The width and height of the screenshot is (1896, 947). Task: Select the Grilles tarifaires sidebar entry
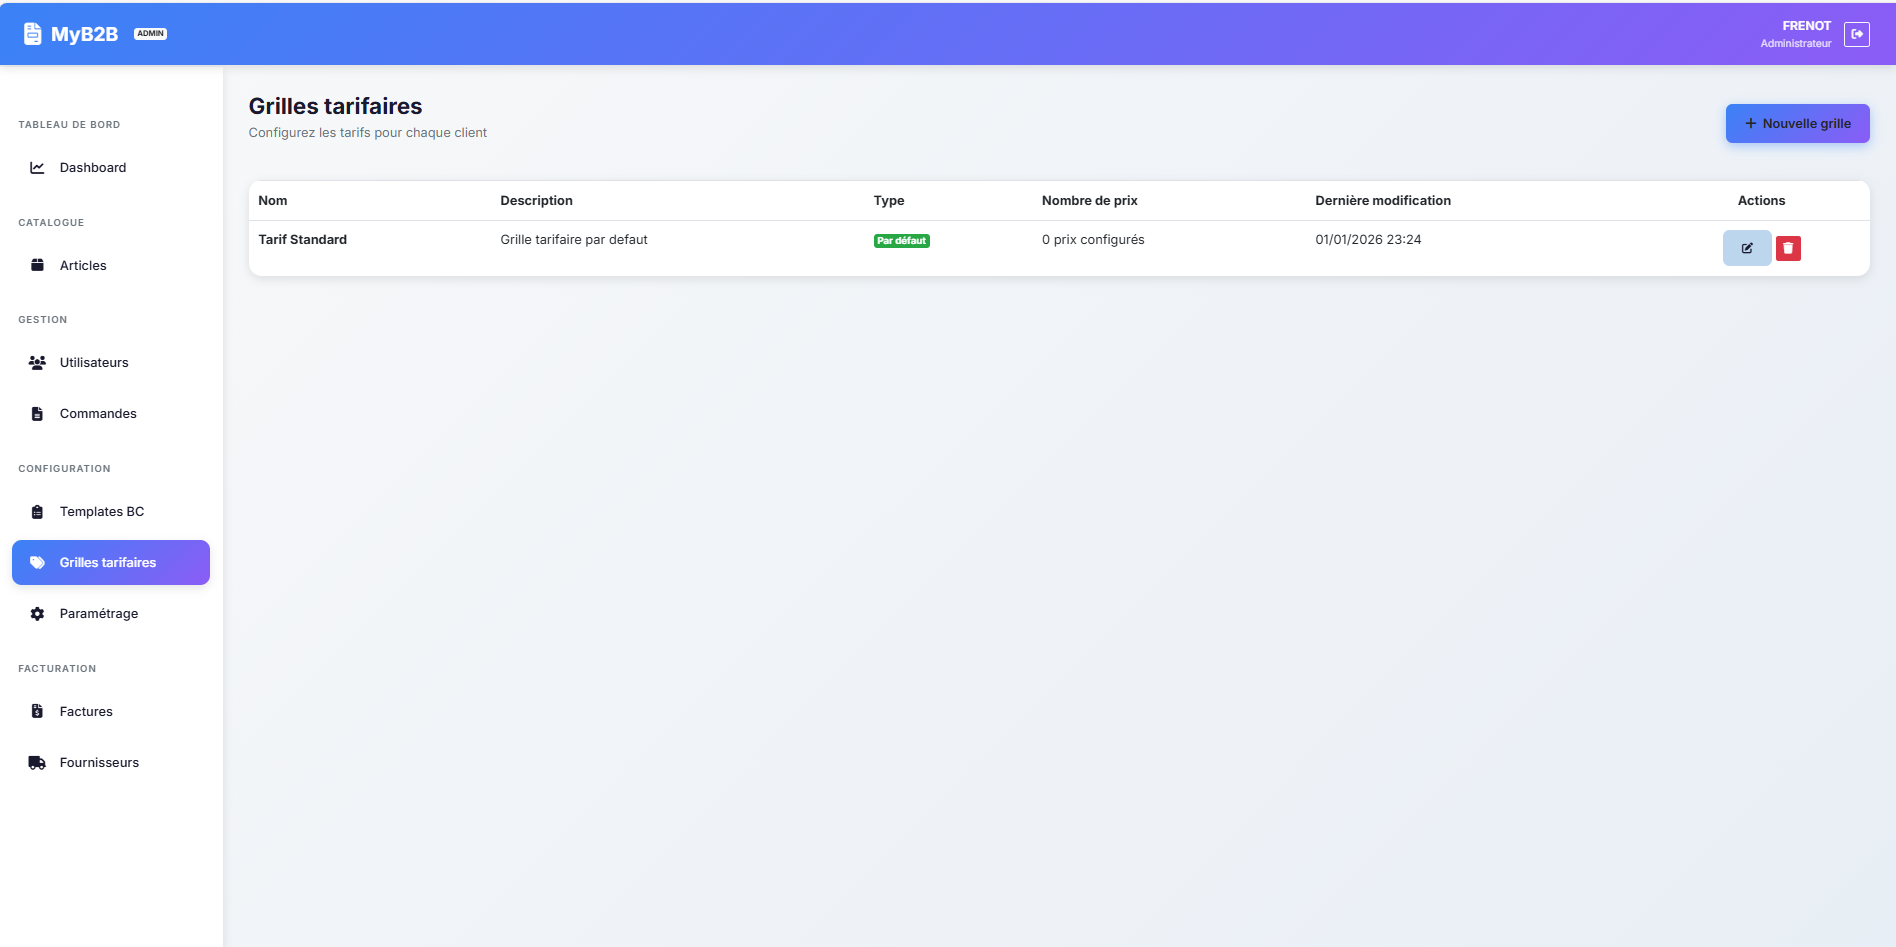click(108, 563)
